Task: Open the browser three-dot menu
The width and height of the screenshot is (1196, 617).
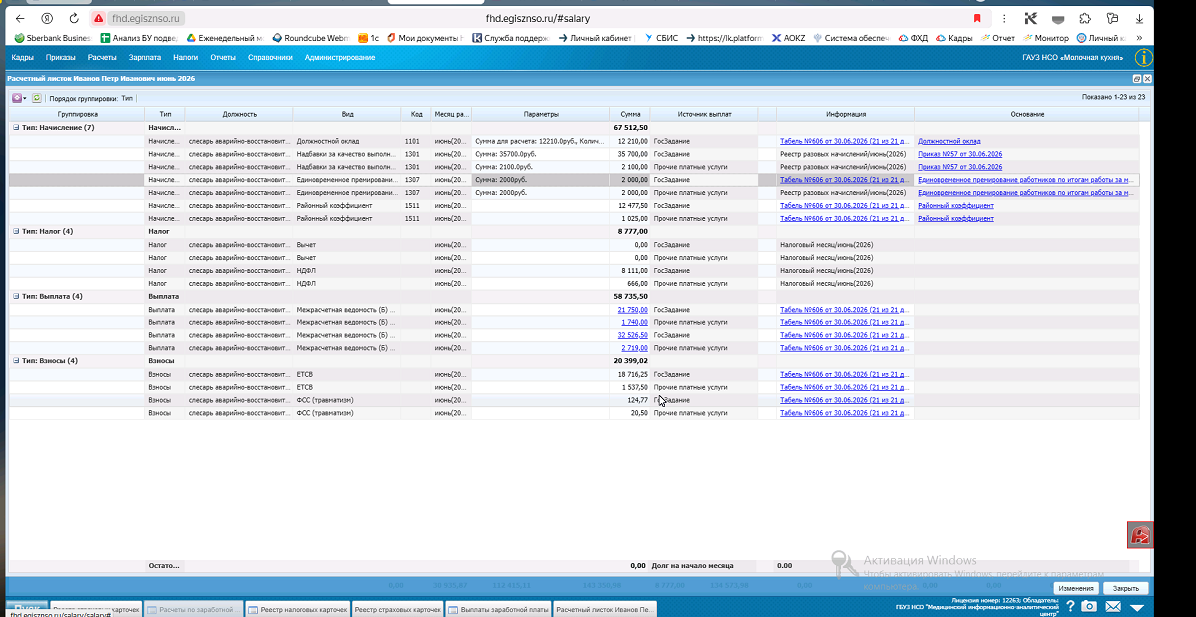Action: click(x=1003, y=18)
